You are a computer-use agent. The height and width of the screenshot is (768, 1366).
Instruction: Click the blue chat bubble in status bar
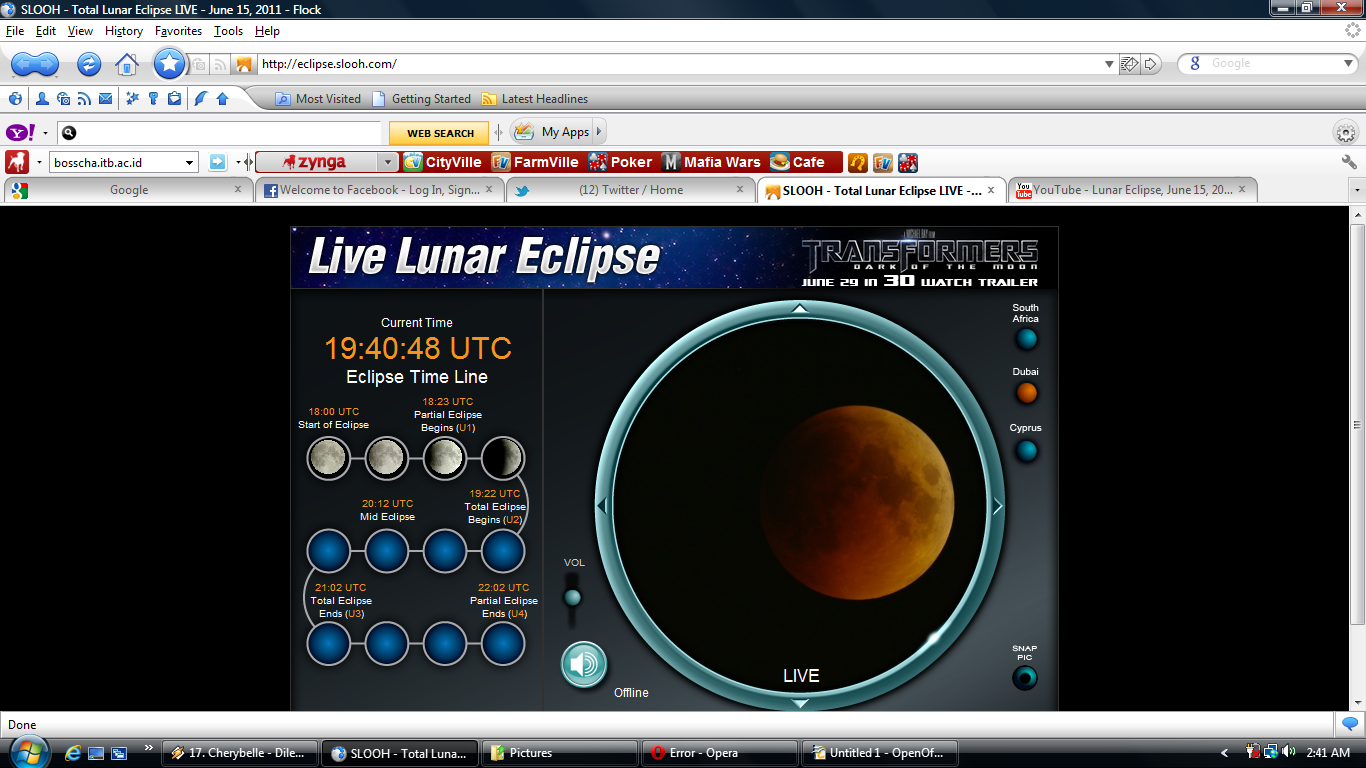tap(1349, 724)
